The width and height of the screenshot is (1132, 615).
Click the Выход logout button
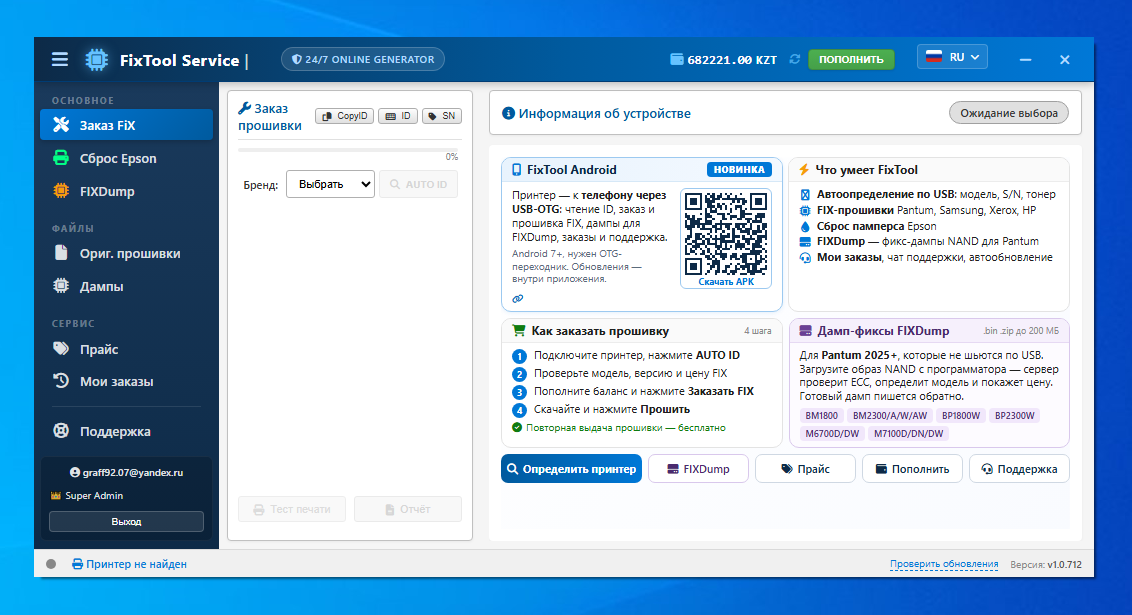coord(126,521)
